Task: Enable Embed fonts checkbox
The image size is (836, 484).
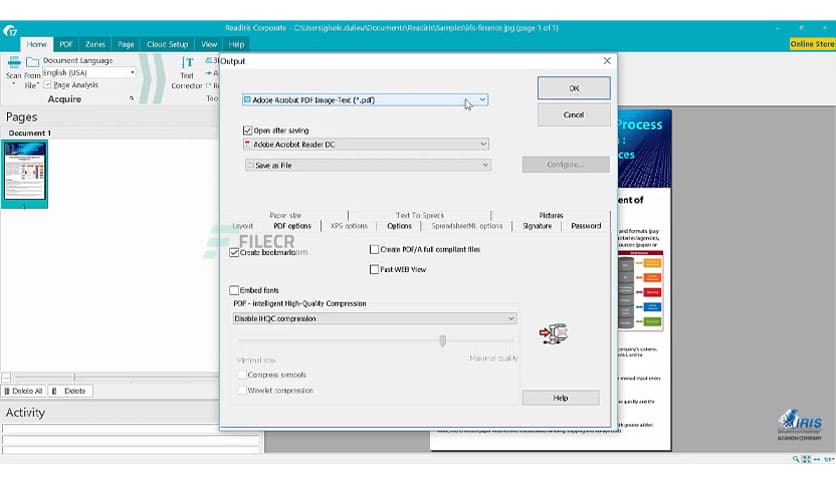Action: (x=234, y=290)
